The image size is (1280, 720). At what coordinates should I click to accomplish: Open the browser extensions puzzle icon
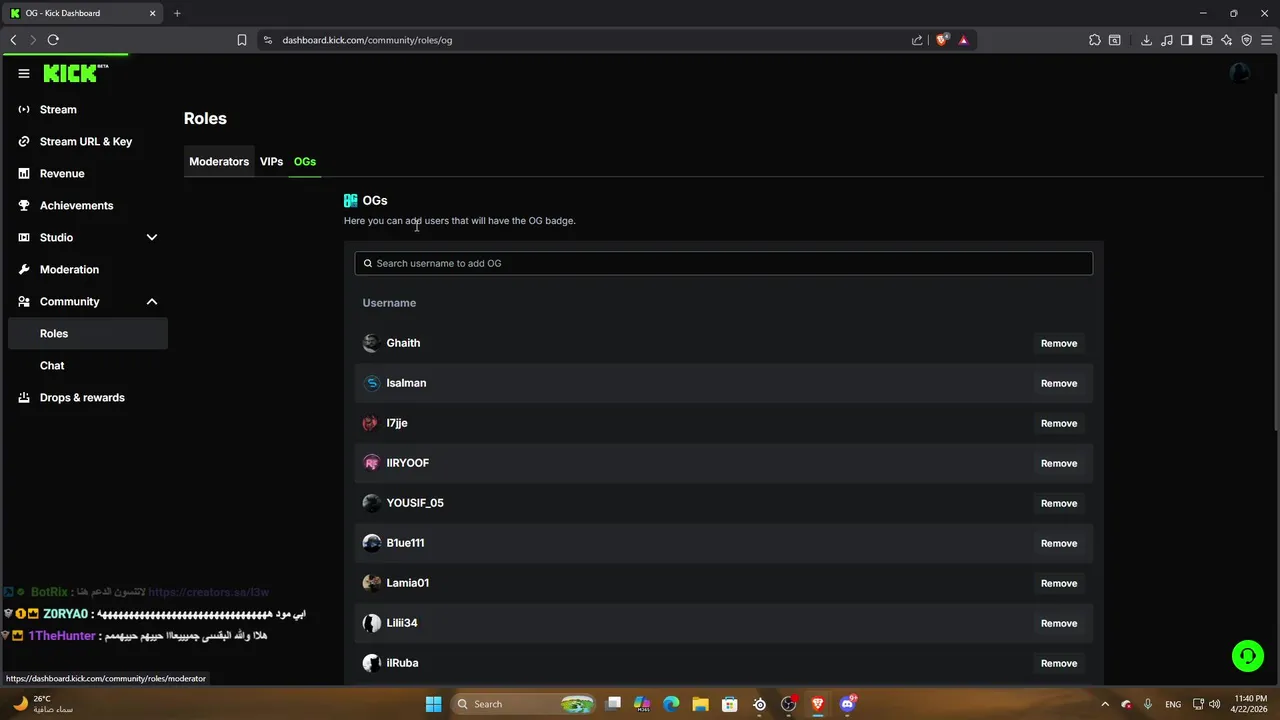(x=1094, y=40)
